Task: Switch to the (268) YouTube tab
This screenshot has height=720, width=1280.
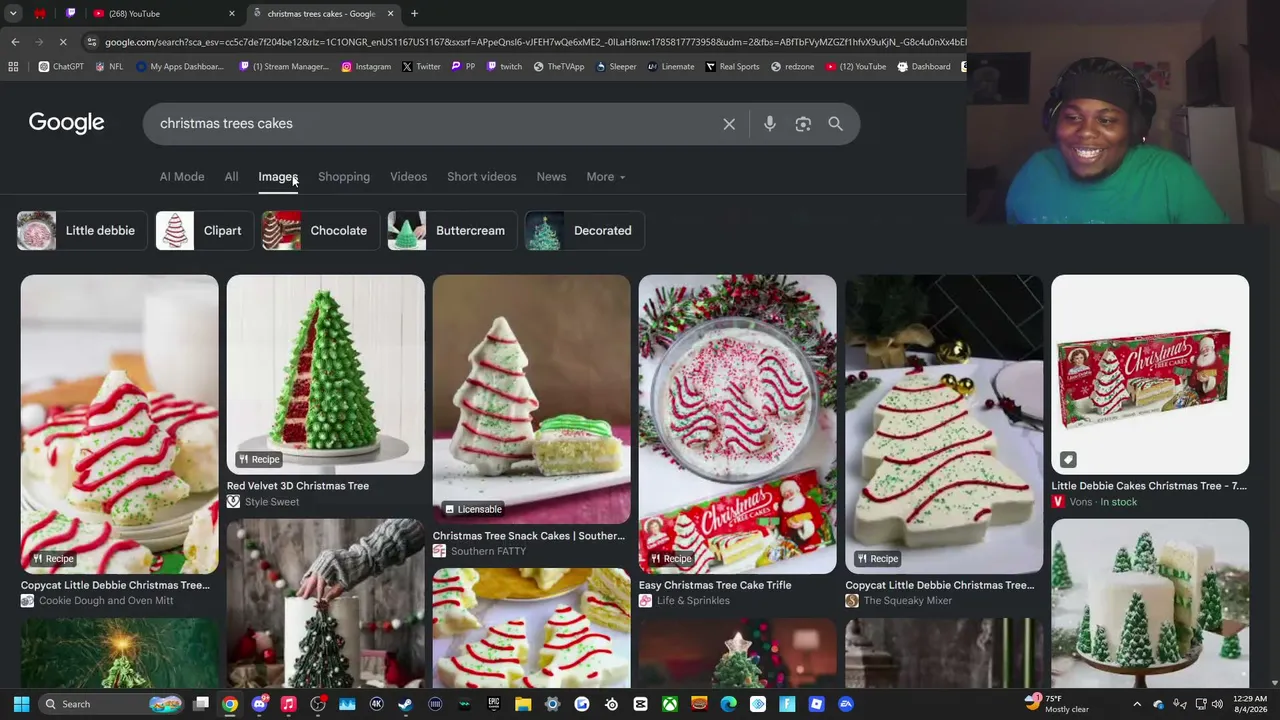Action: (x=163, y=14)
